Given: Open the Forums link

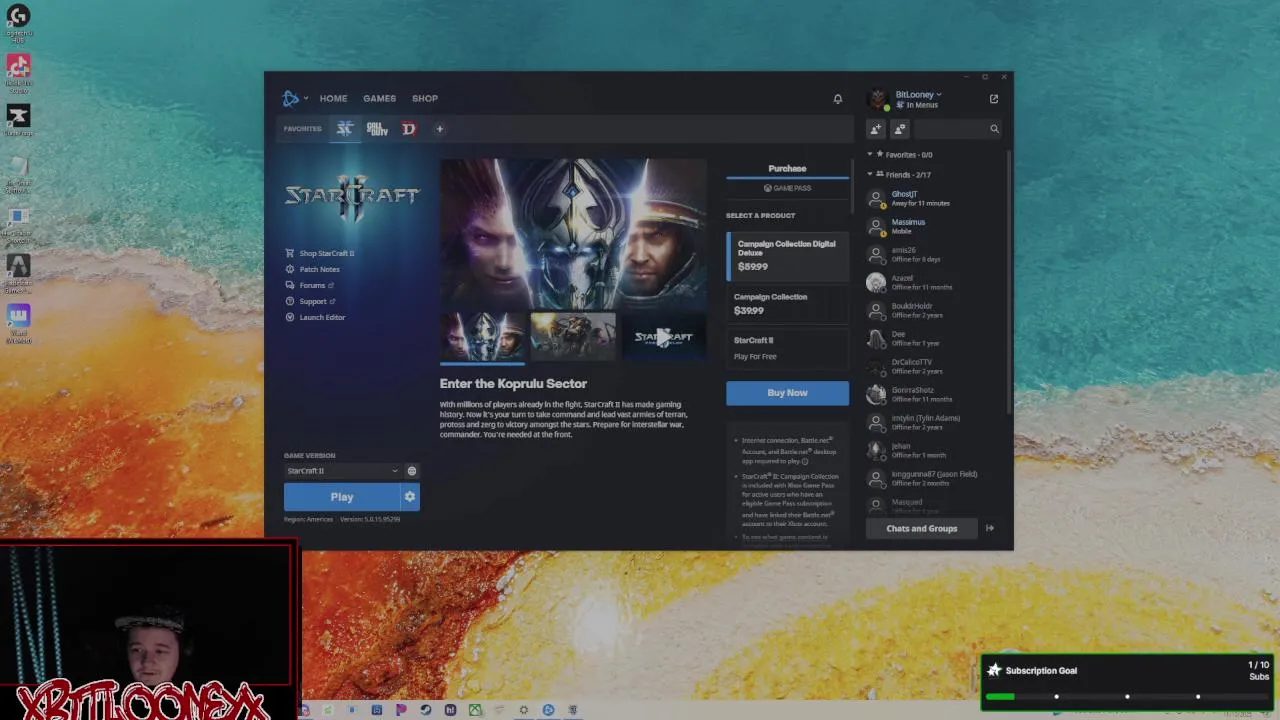Looking at the screenshot, I should point(316,285).
